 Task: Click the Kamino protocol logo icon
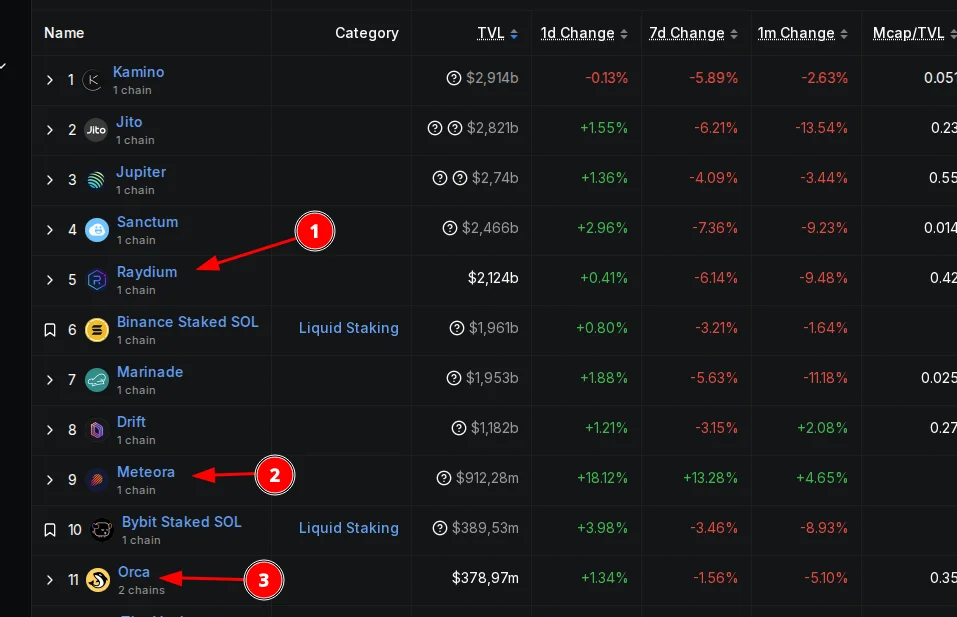click(93, 80)
